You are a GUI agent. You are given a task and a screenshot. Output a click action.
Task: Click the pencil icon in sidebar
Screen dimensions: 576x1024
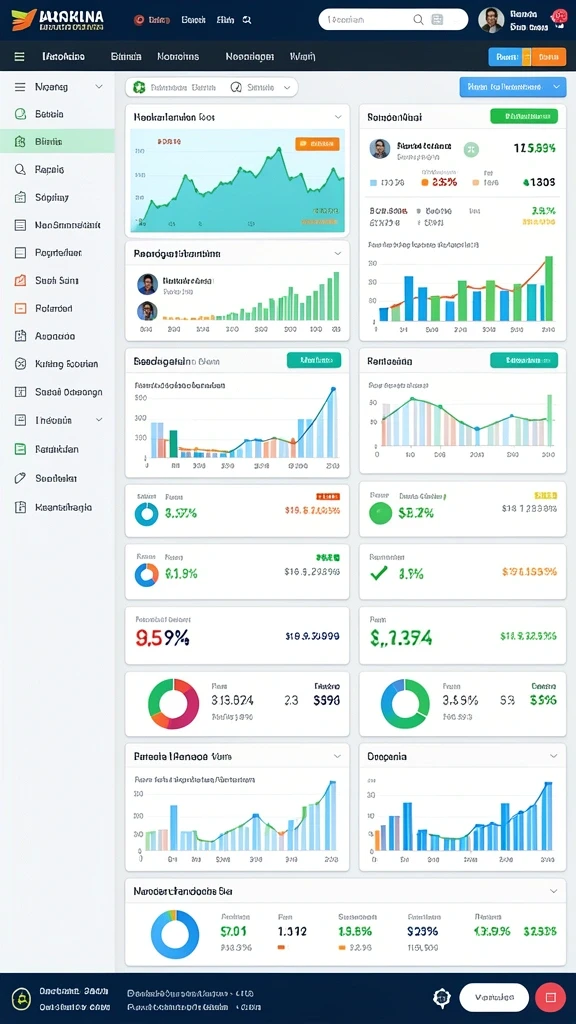pos(20,478)
